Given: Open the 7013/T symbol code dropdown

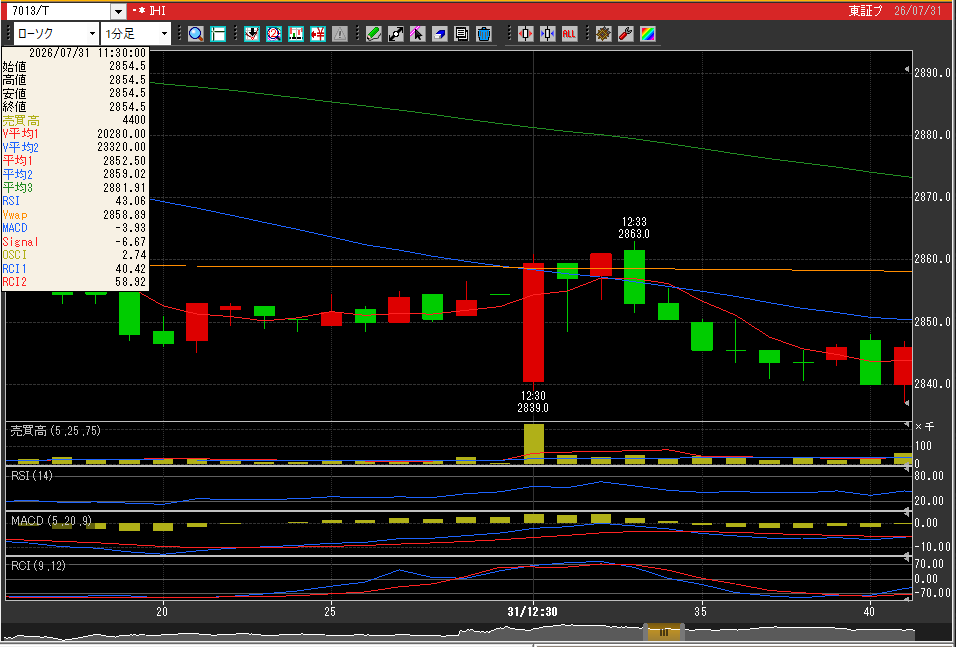Looking at the screenshot, I should pos(118,11).
